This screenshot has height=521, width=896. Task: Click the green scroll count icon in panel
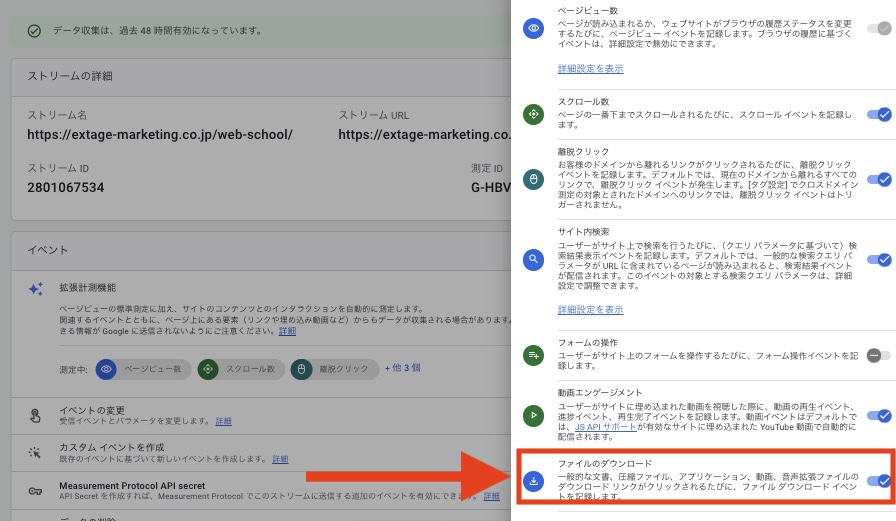tap(533, 114)
